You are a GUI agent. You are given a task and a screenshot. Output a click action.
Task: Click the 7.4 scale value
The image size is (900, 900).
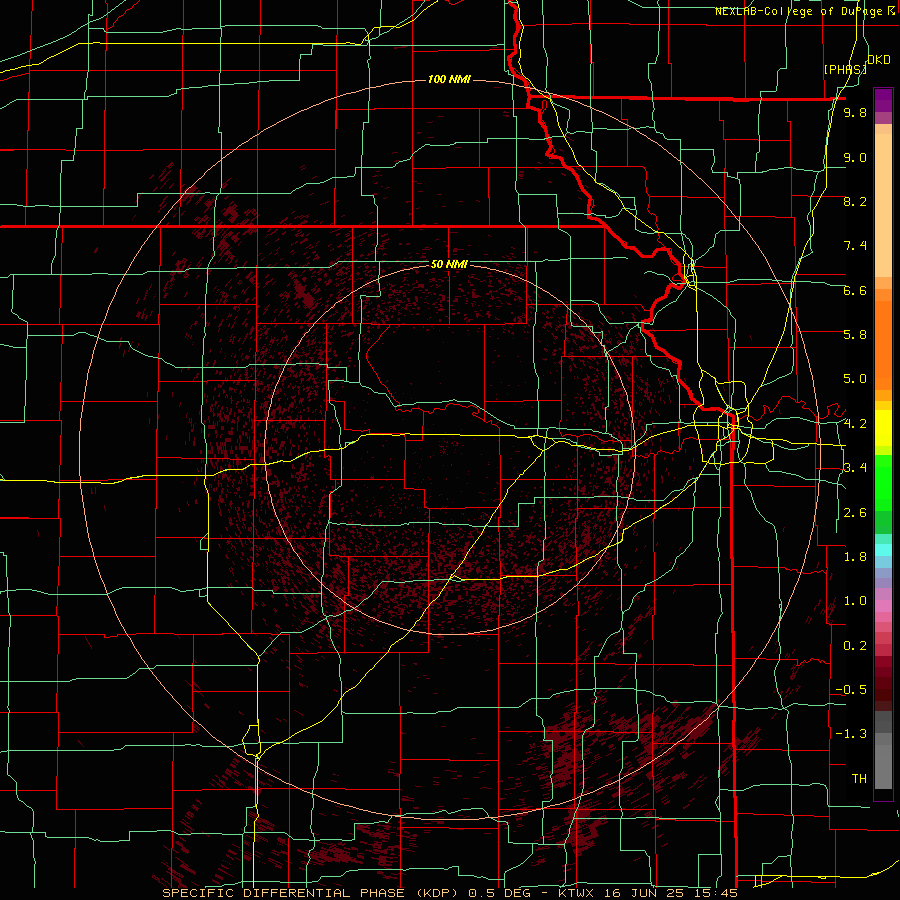pyautogui.click(x=855, y=246)
